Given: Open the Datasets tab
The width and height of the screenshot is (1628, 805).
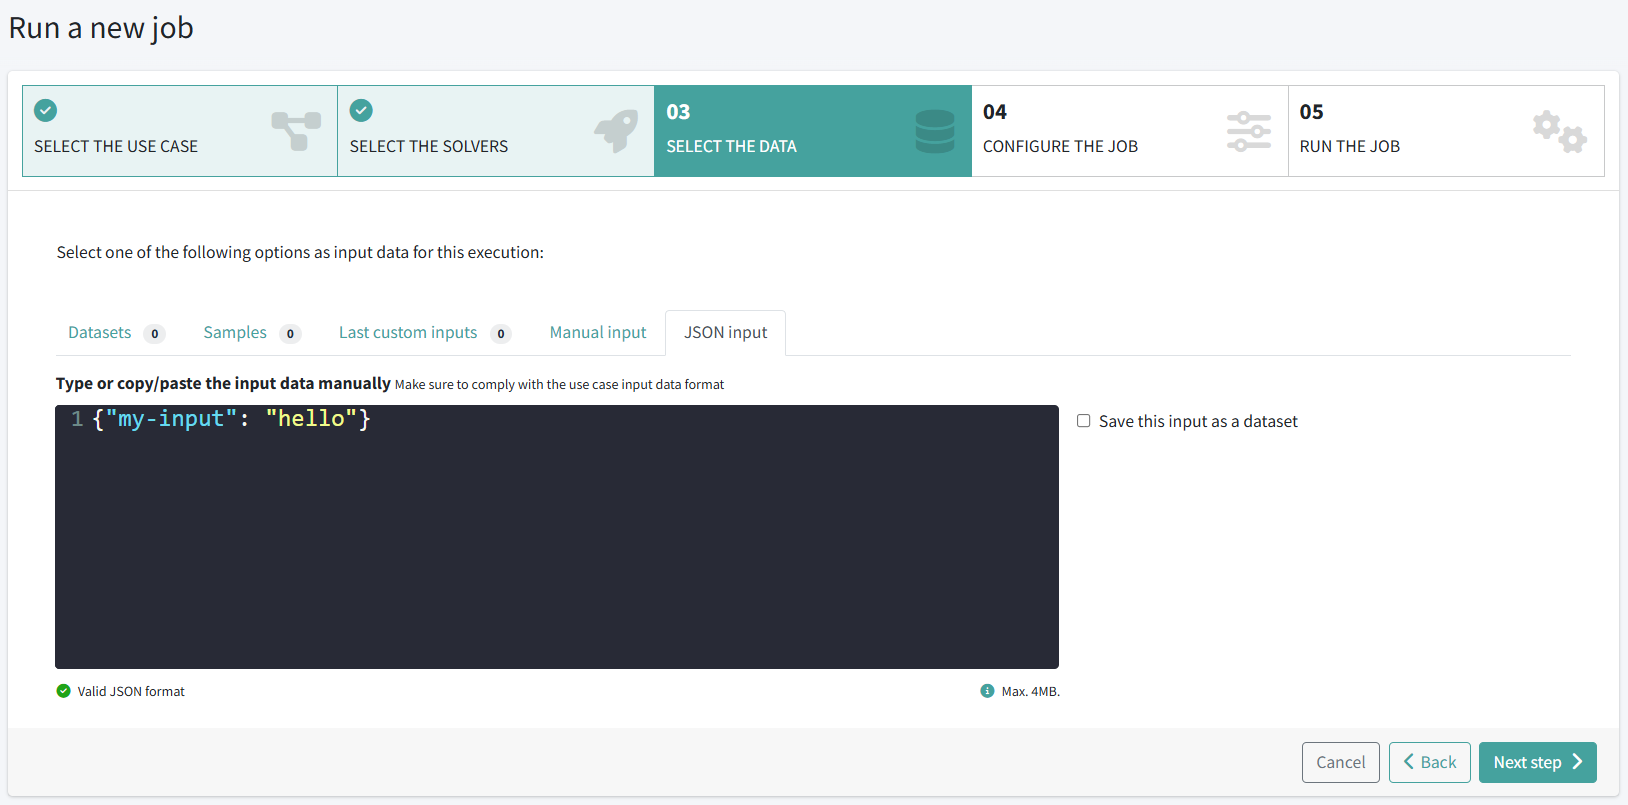Looking at the screenshot, I should 100,333.
